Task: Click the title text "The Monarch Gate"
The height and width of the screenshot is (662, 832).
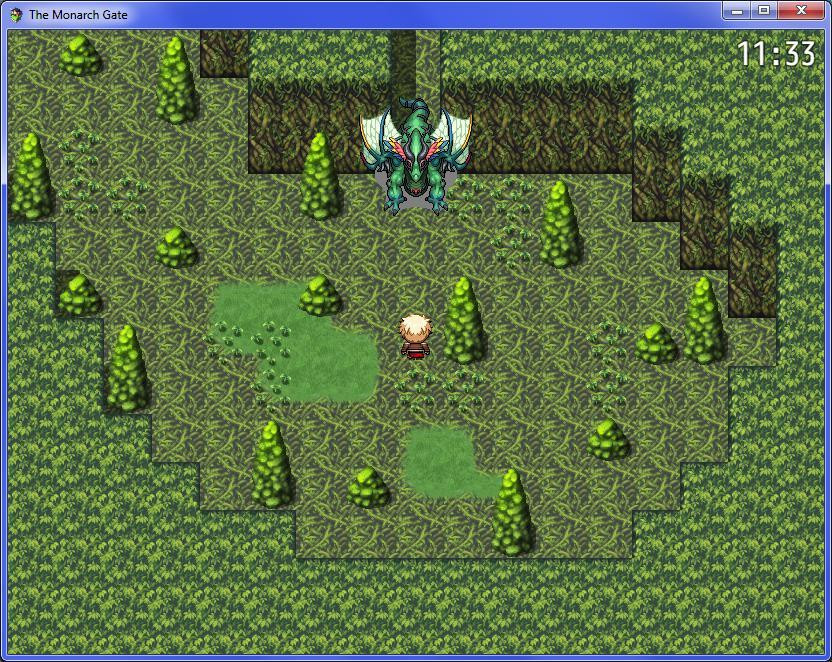Action: (78, 15)
